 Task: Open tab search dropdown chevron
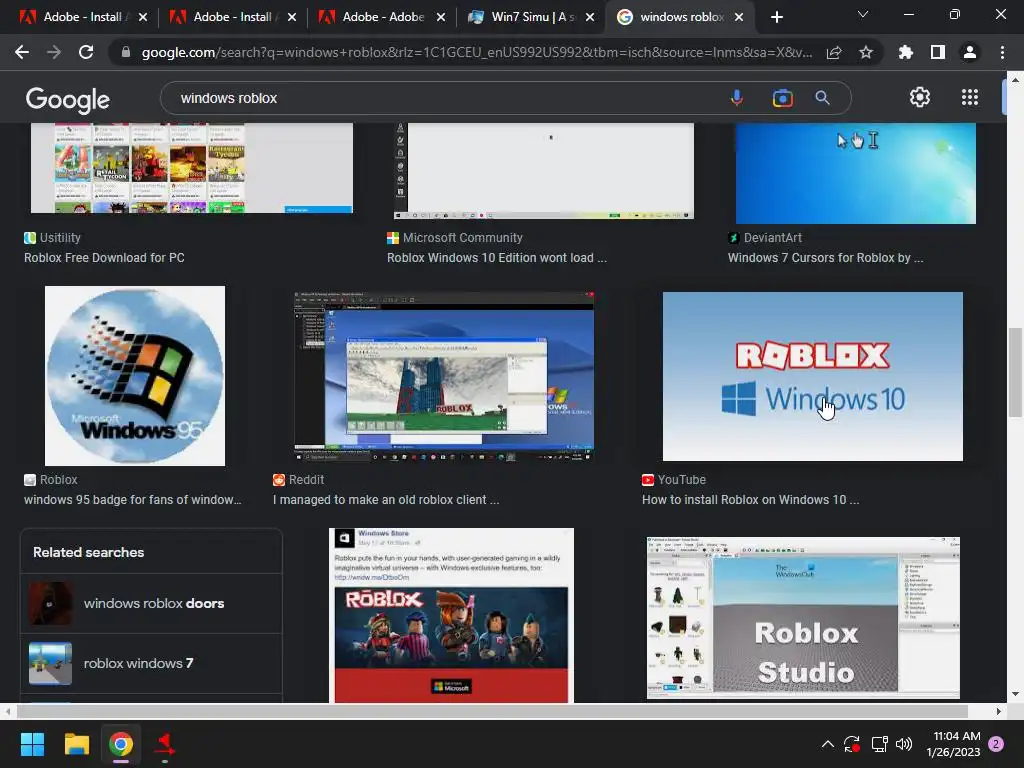[x=863, y=14]
